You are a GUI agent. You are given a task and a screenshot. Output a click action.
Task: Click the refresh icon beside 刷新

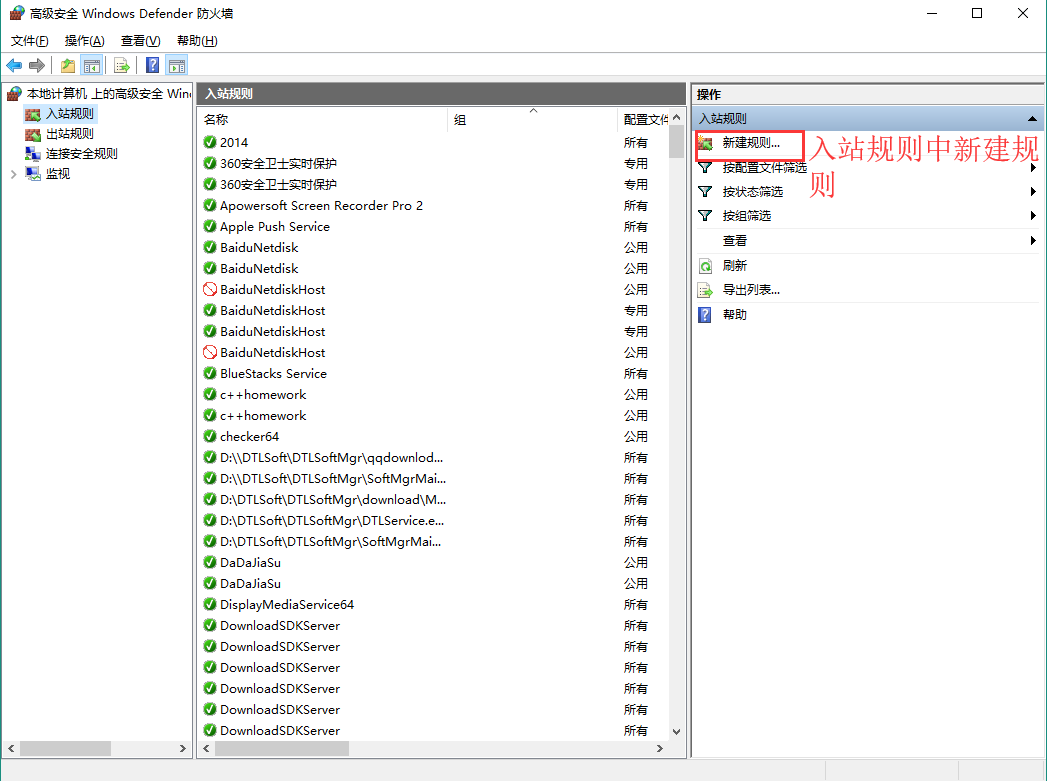point(705,266)
